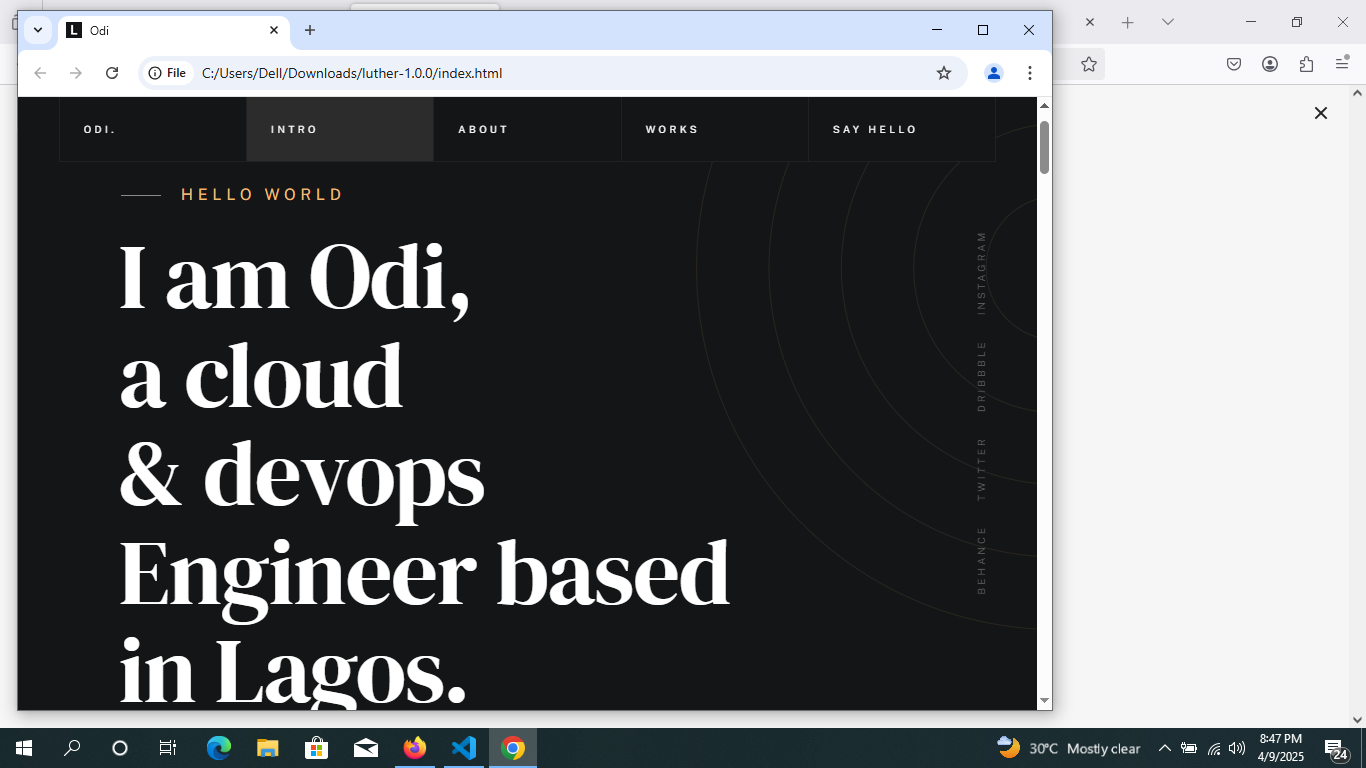Bookmark star in the background Firefox window
The image size is (1366, 768).
(x=1089, y=64)
